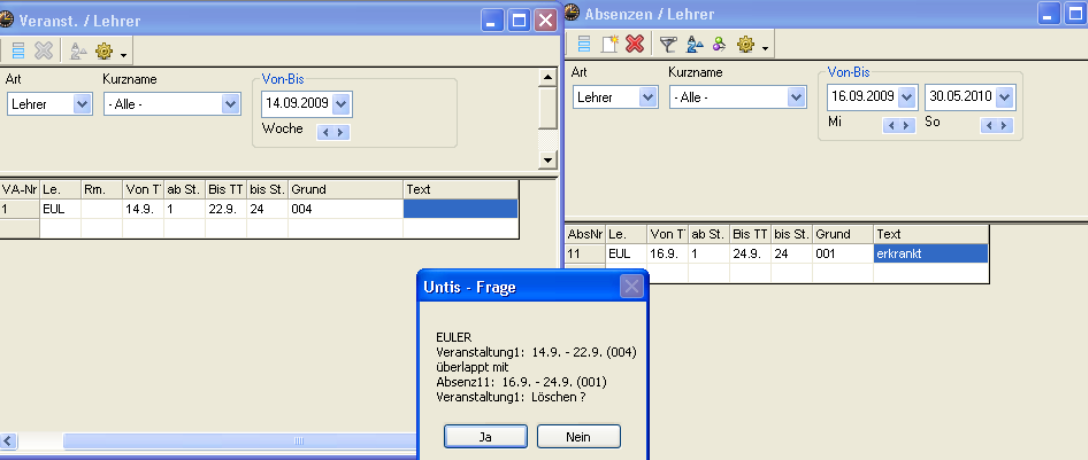Click the gear settings icon in Veranst. toolbar
This screenshot has height=460, width=1088.
pos(104,51)
